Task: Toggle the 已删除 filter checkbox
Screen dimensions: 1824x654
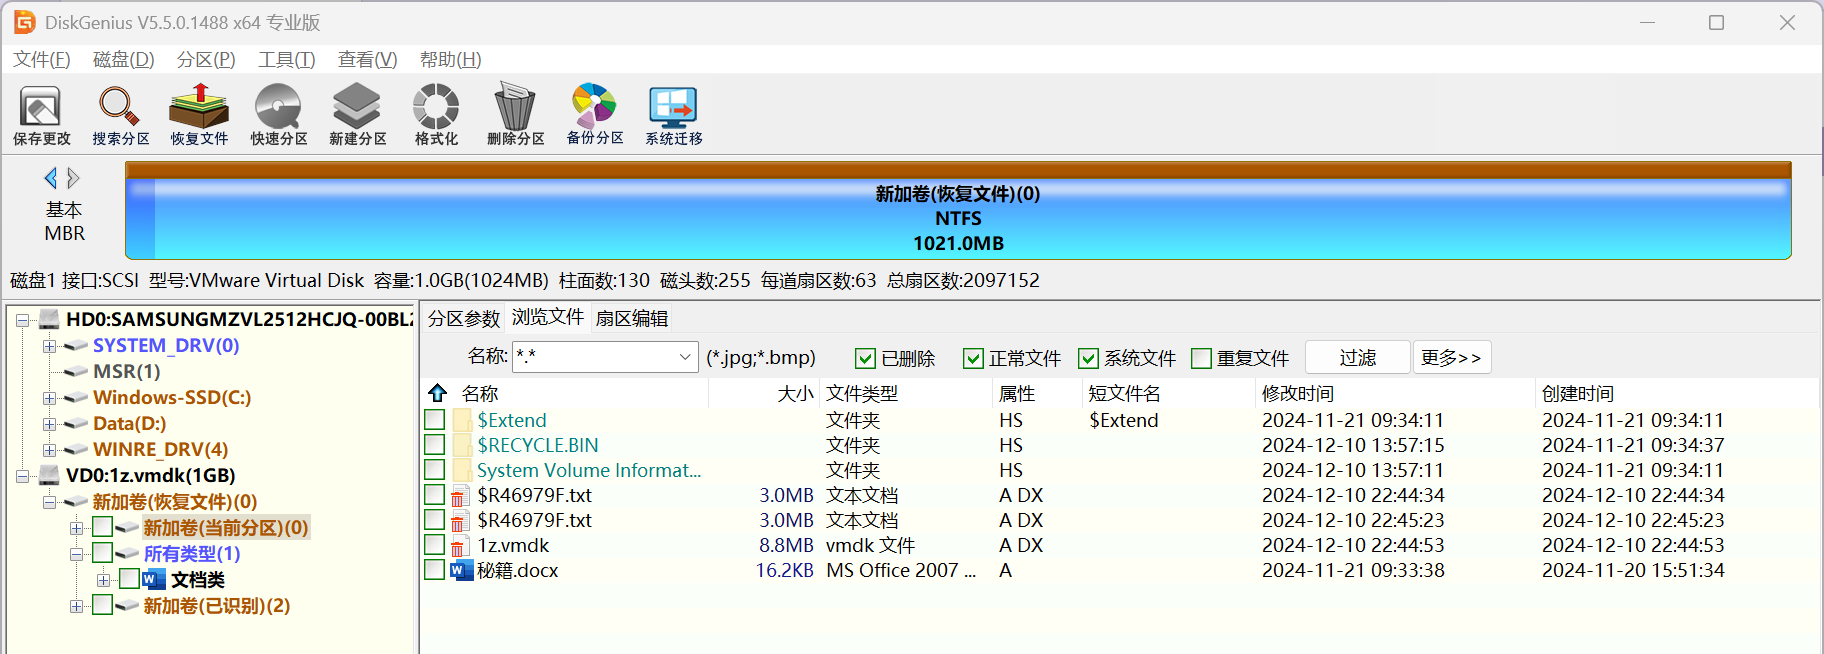Action: [x=865, y=358]
